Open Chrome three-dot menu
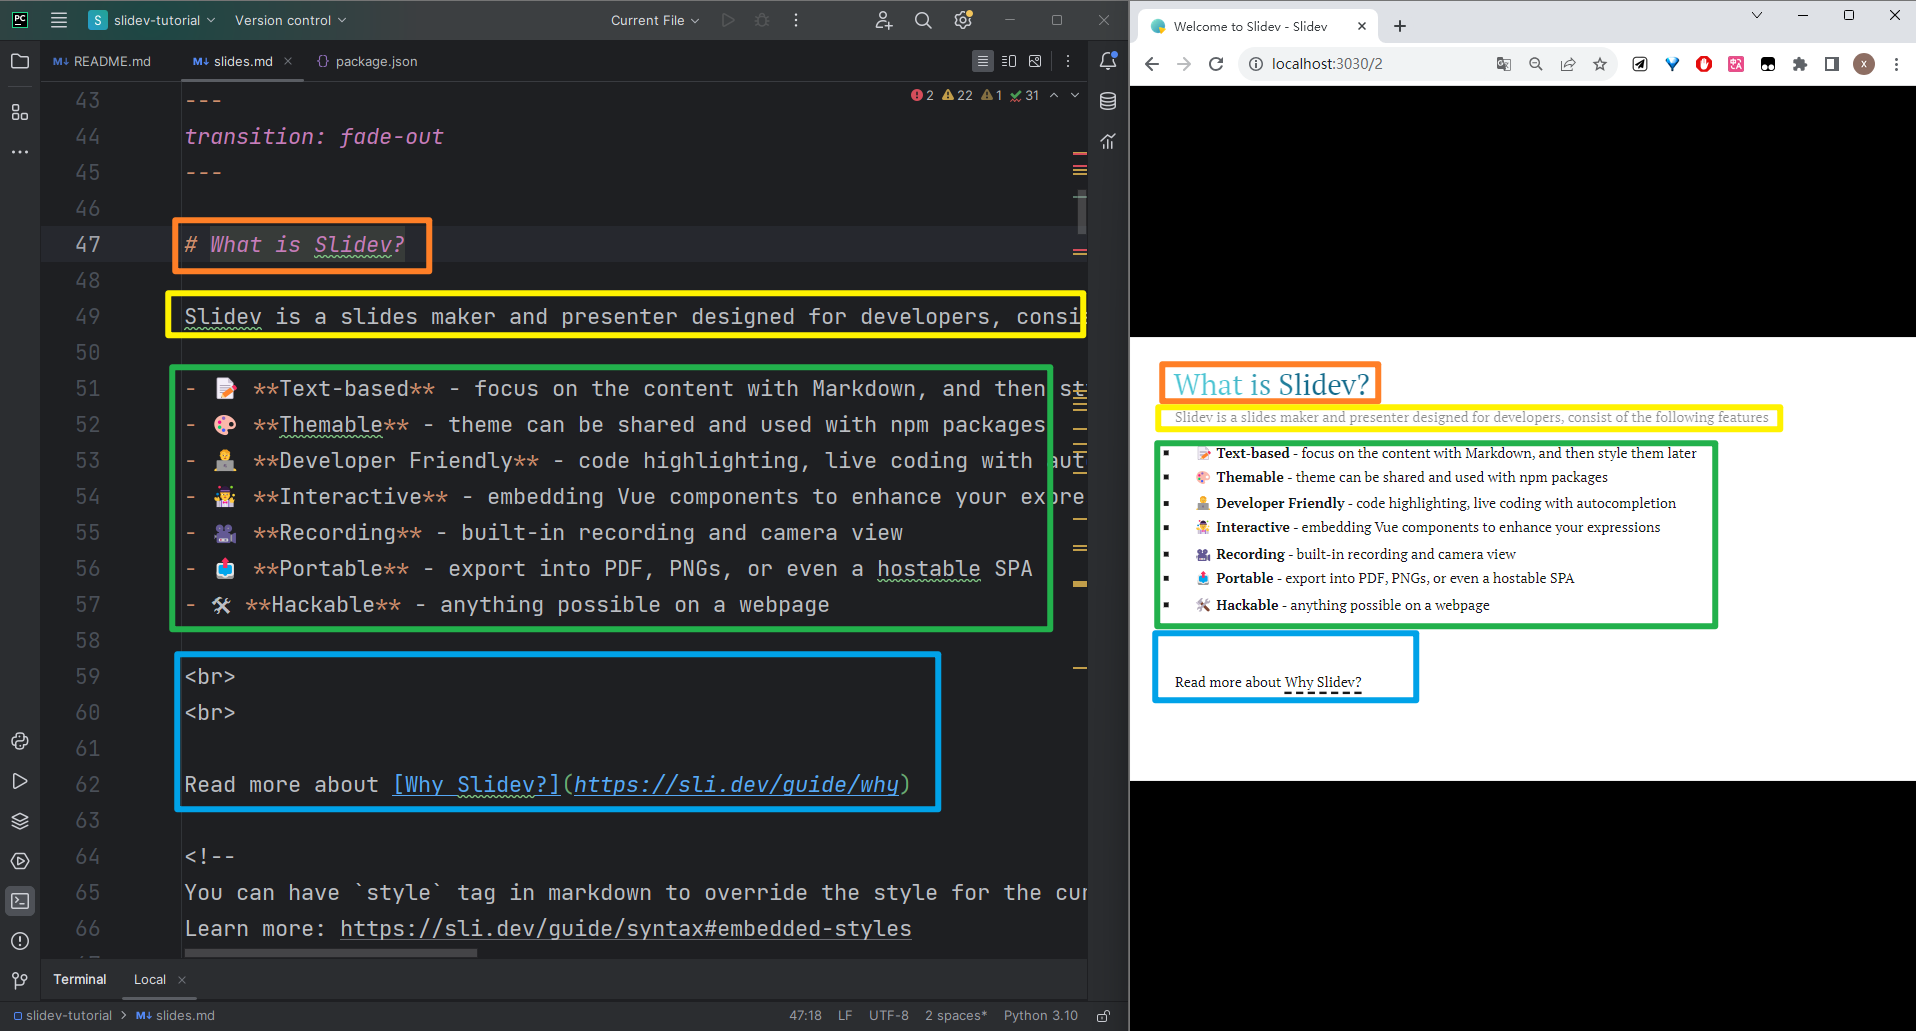This screenshot has width=1916, height=1031. (x=1896, y=64)
